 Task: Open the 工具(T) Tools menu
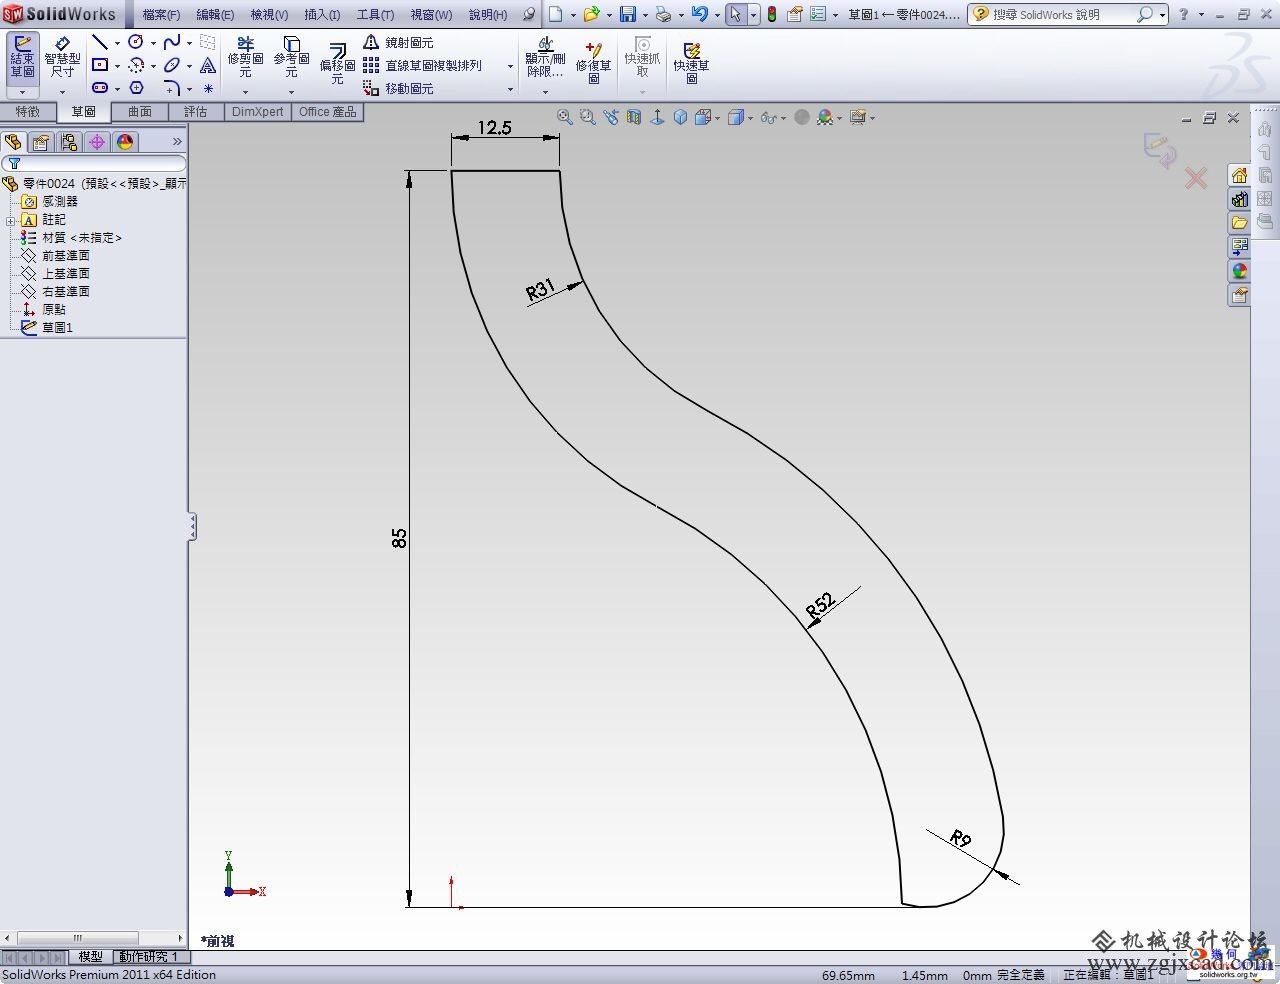[376, 15]
